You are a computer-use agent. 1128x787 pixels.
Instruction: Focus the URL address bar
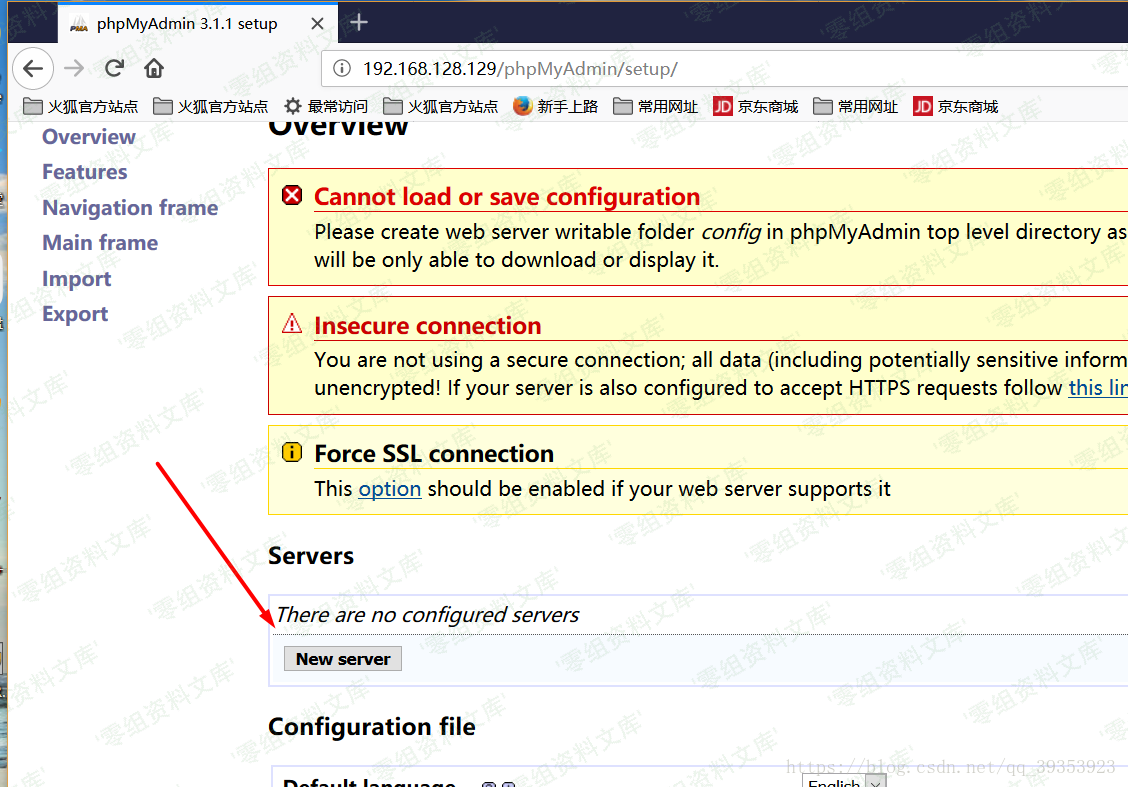[x=700, y=69]
